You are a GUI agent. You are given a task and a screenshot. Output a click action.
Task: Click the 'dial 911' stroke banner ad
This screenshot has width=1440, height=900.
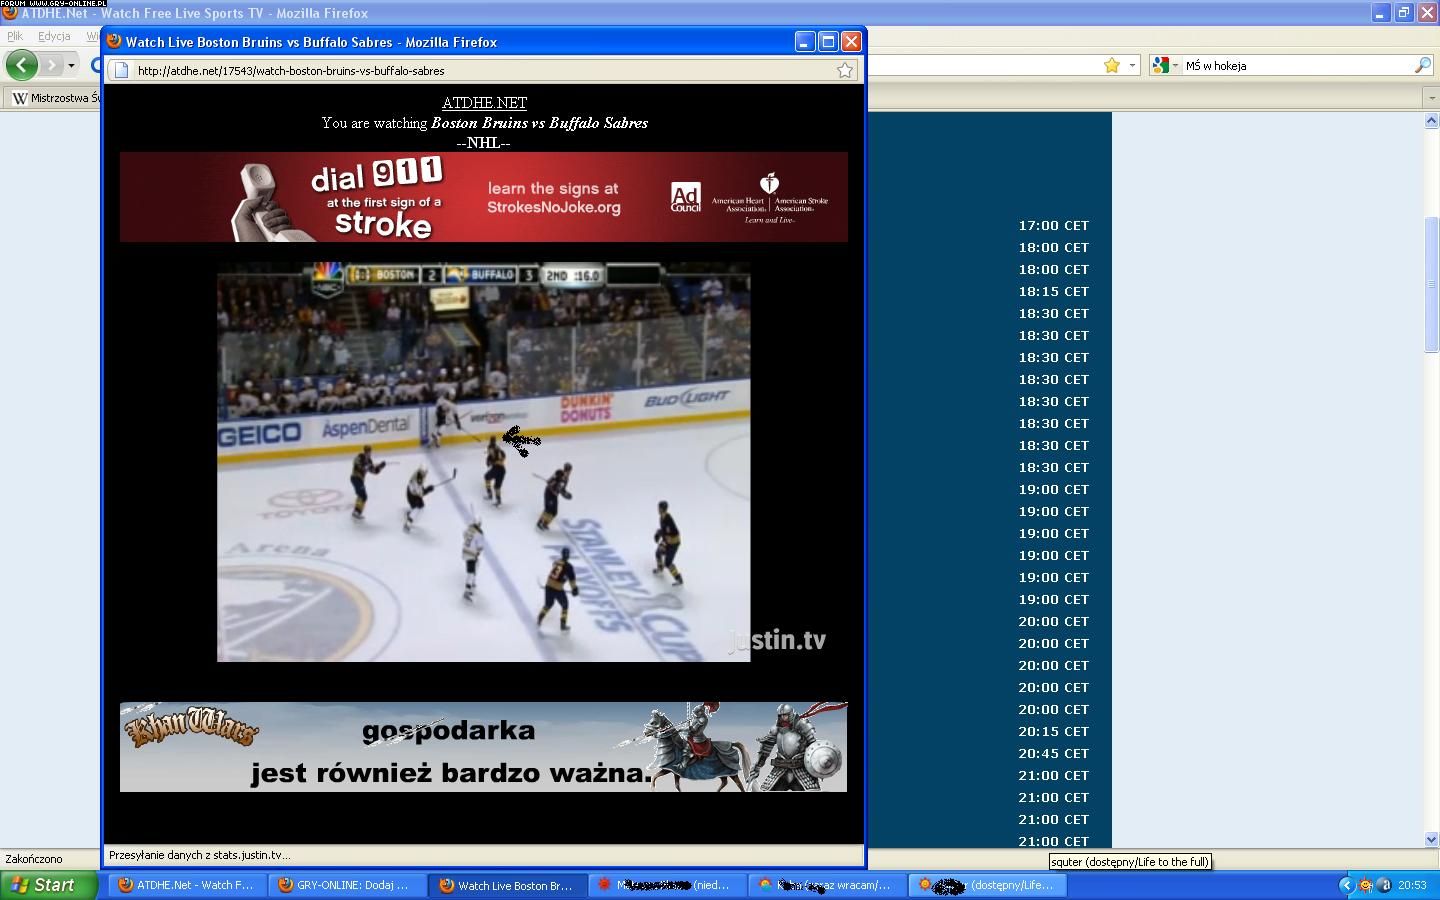click(484, 197)
